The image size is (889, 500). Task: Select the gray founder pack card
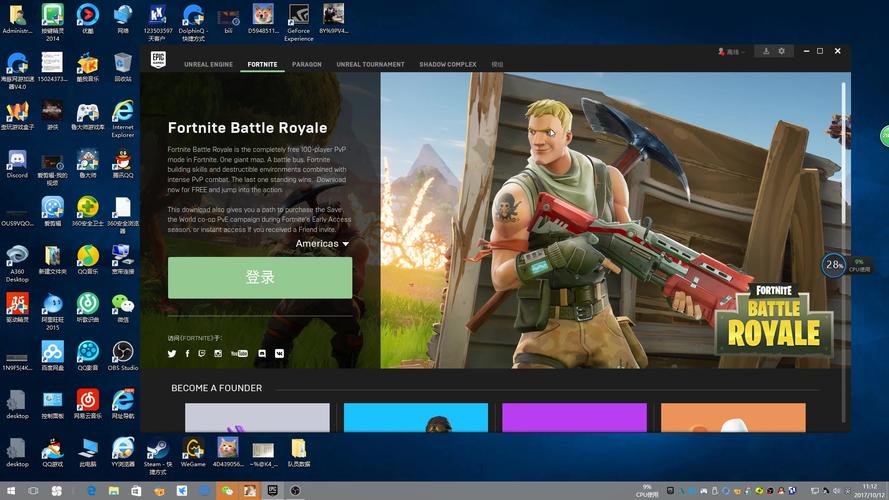pyautogui.click(x=257, y=418)
